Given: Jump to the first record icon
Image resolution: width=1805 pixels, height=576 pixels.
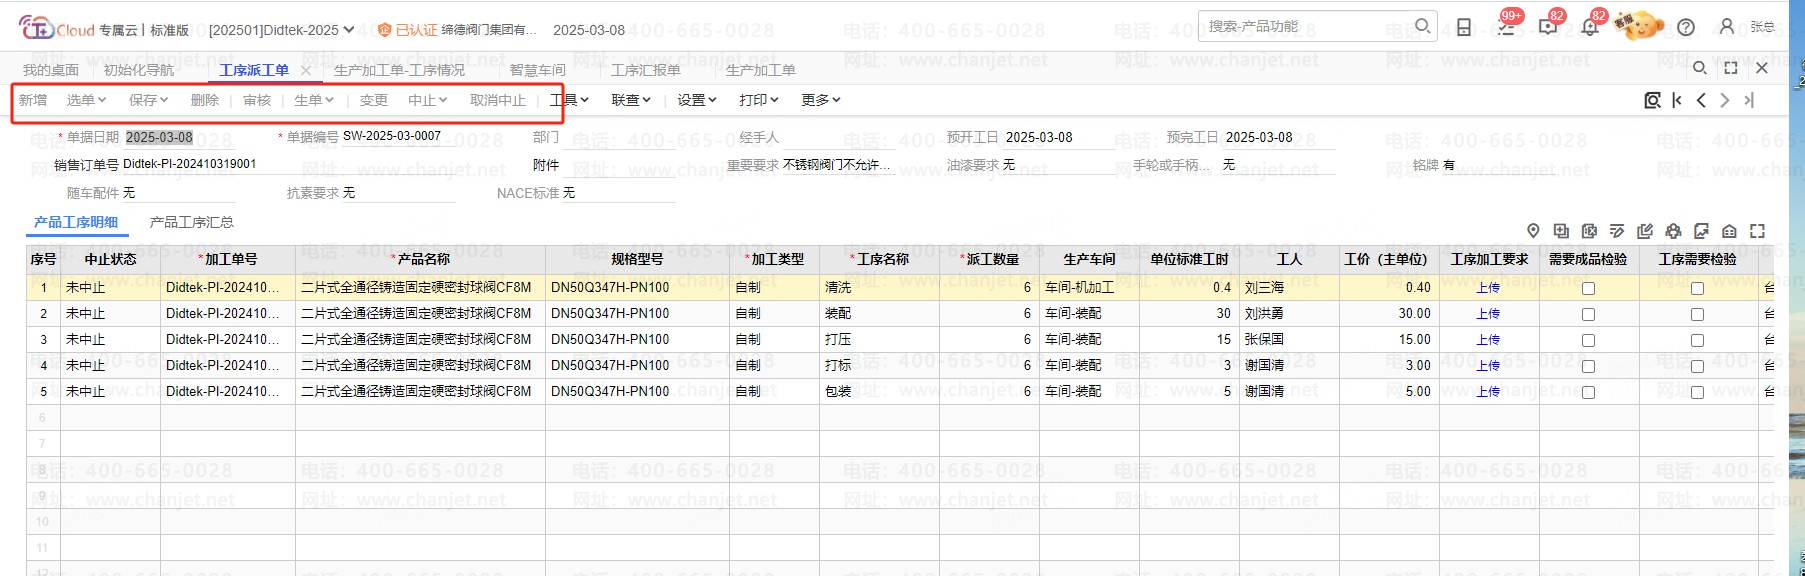Looking at the screenshot, I should click(x=1677, y=100).
